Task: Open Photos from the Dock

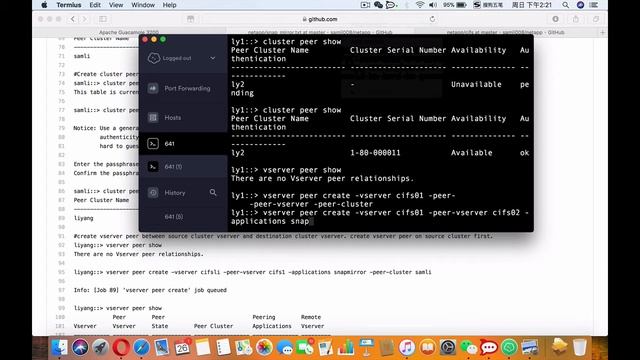Action: coord(264,347)
